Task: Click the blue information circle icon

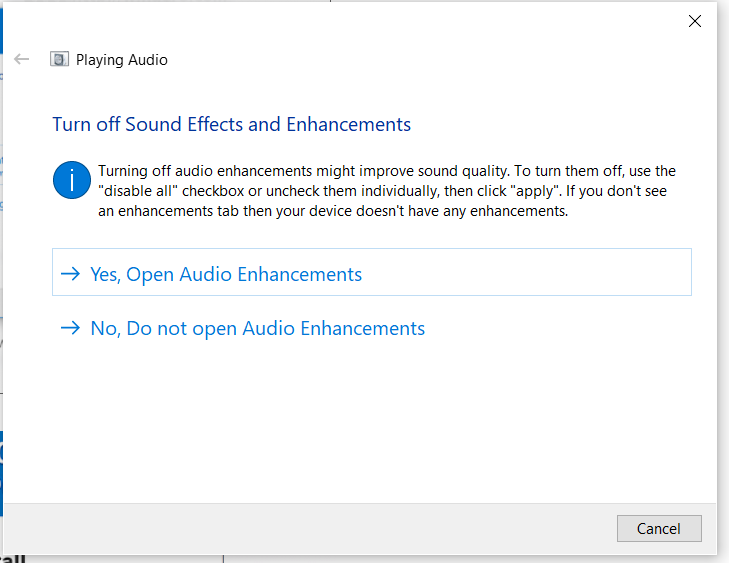Action: click(72, 180)
